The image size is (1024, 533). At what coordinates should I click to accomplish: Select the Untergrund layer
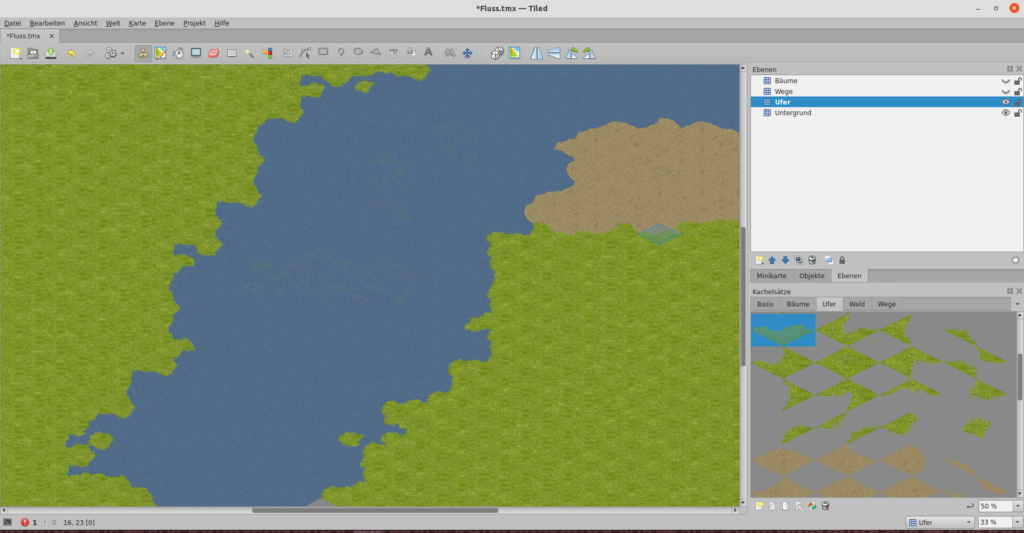pos(793,113)
